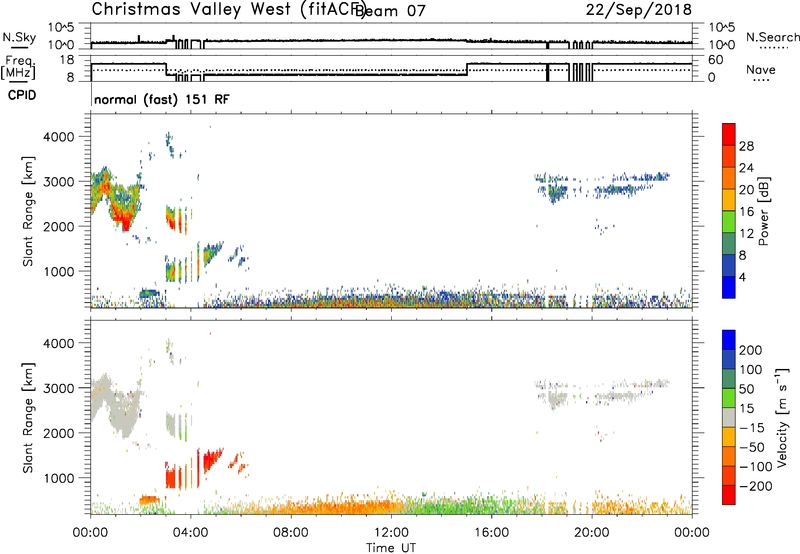Click the 15 value on velocity color bar
Screen dimensions: 800x554
[x=746, y=408]
